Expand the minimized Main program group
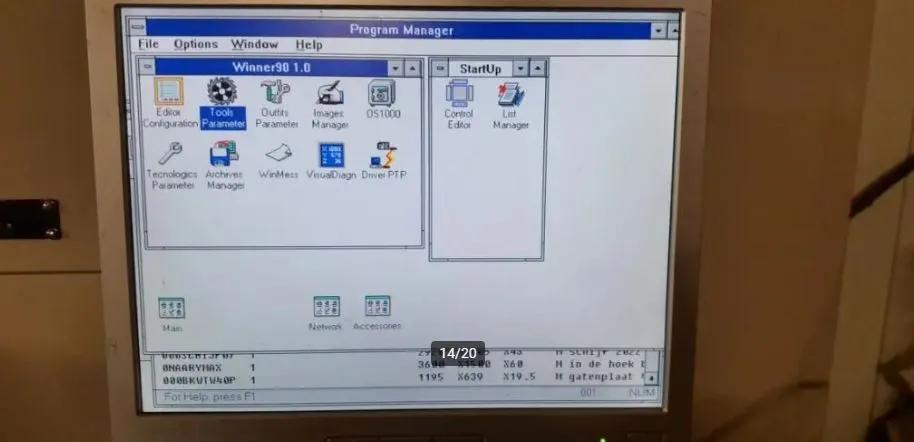Viewport: 914px width, 442px height. click(x=172, y=308)
